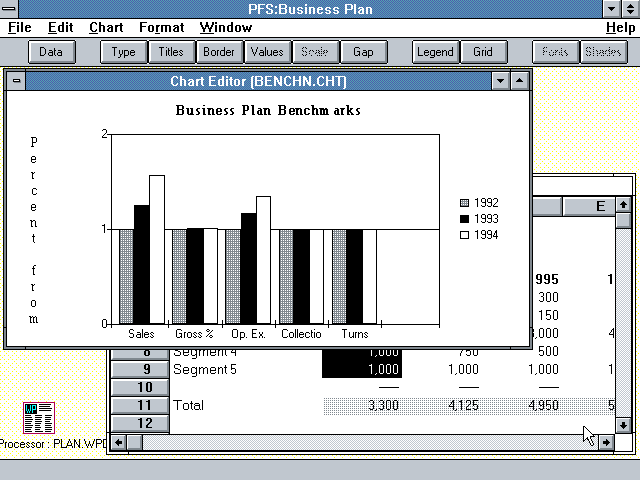This screenshot has width=640, height=480.
Task: Click the Total row label
Action: [188, 405]
